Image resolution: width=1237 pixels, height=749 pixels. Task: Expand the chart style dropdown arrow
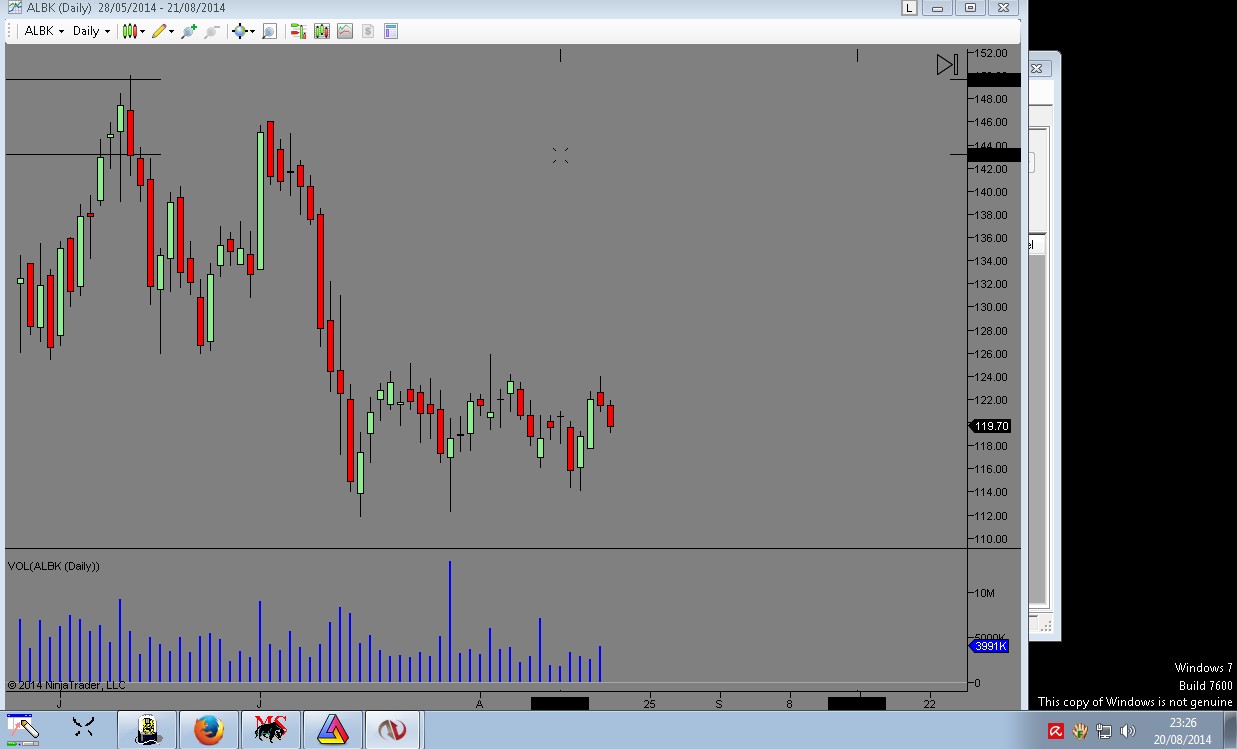point(142,32)
